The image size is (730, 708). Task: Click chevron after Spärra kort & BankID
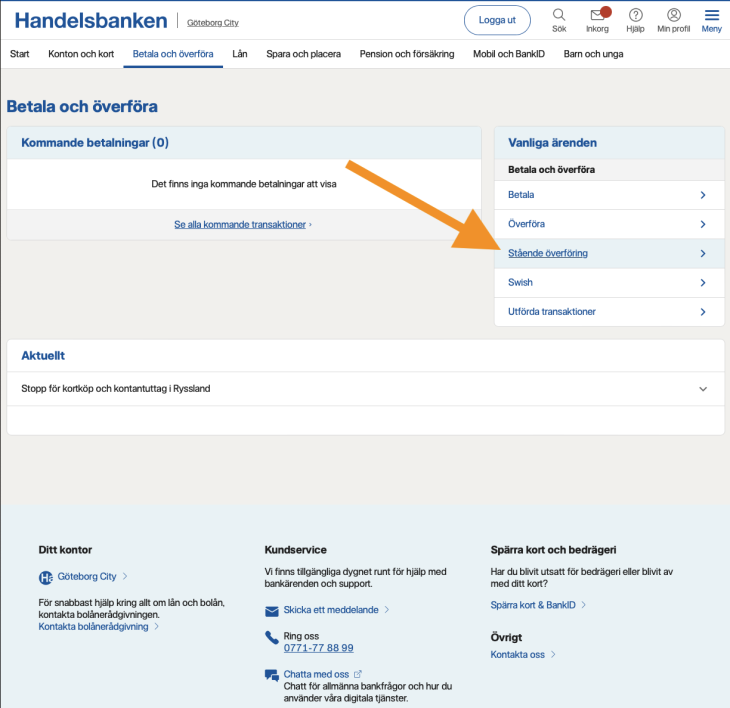(x=583, y=605)
